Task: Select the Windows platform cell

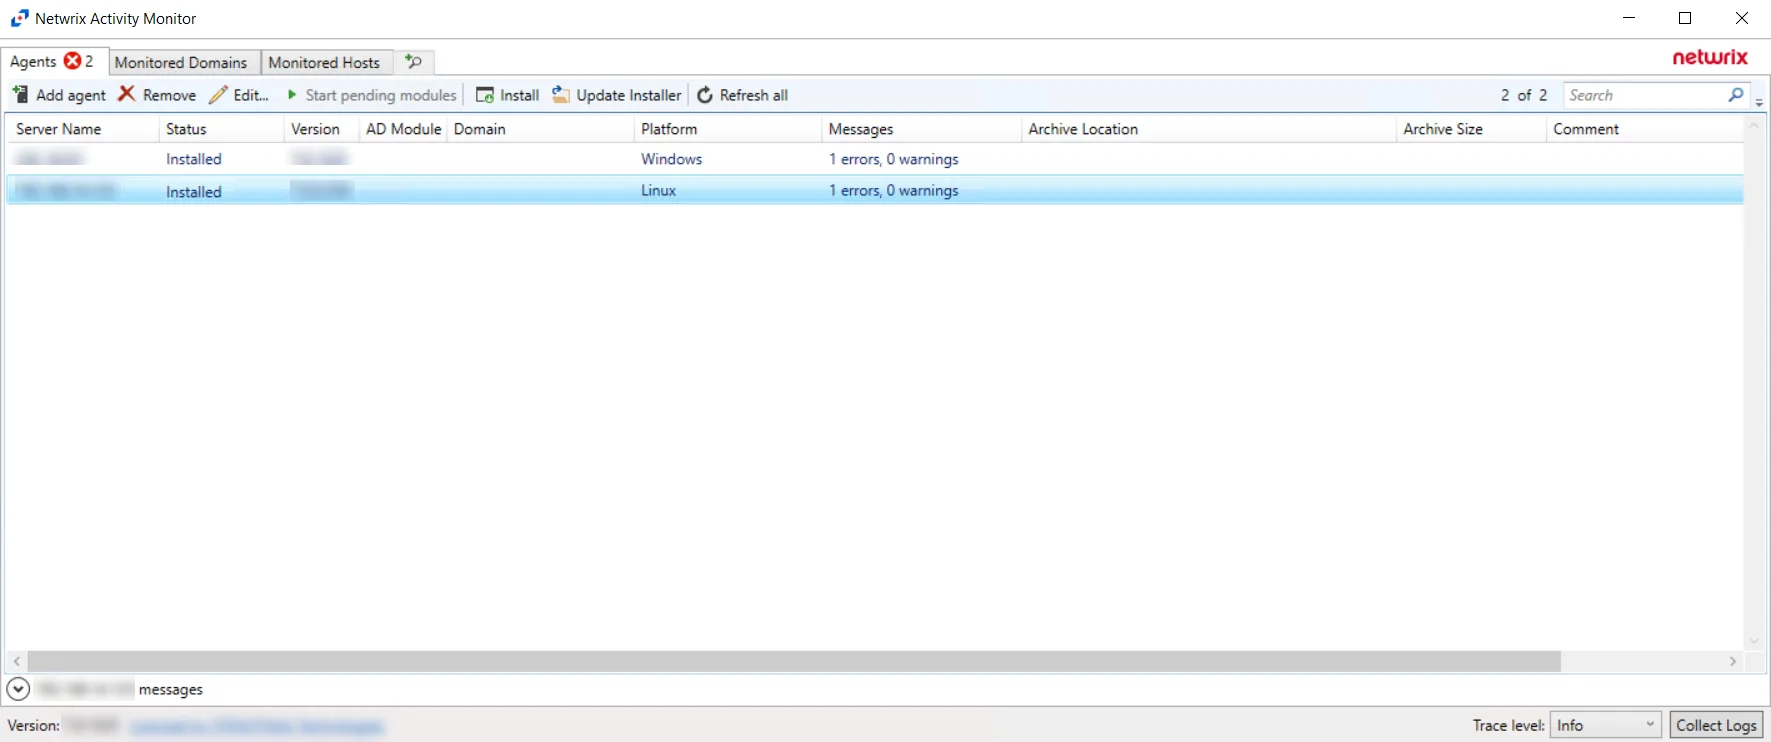Action: 672,159
